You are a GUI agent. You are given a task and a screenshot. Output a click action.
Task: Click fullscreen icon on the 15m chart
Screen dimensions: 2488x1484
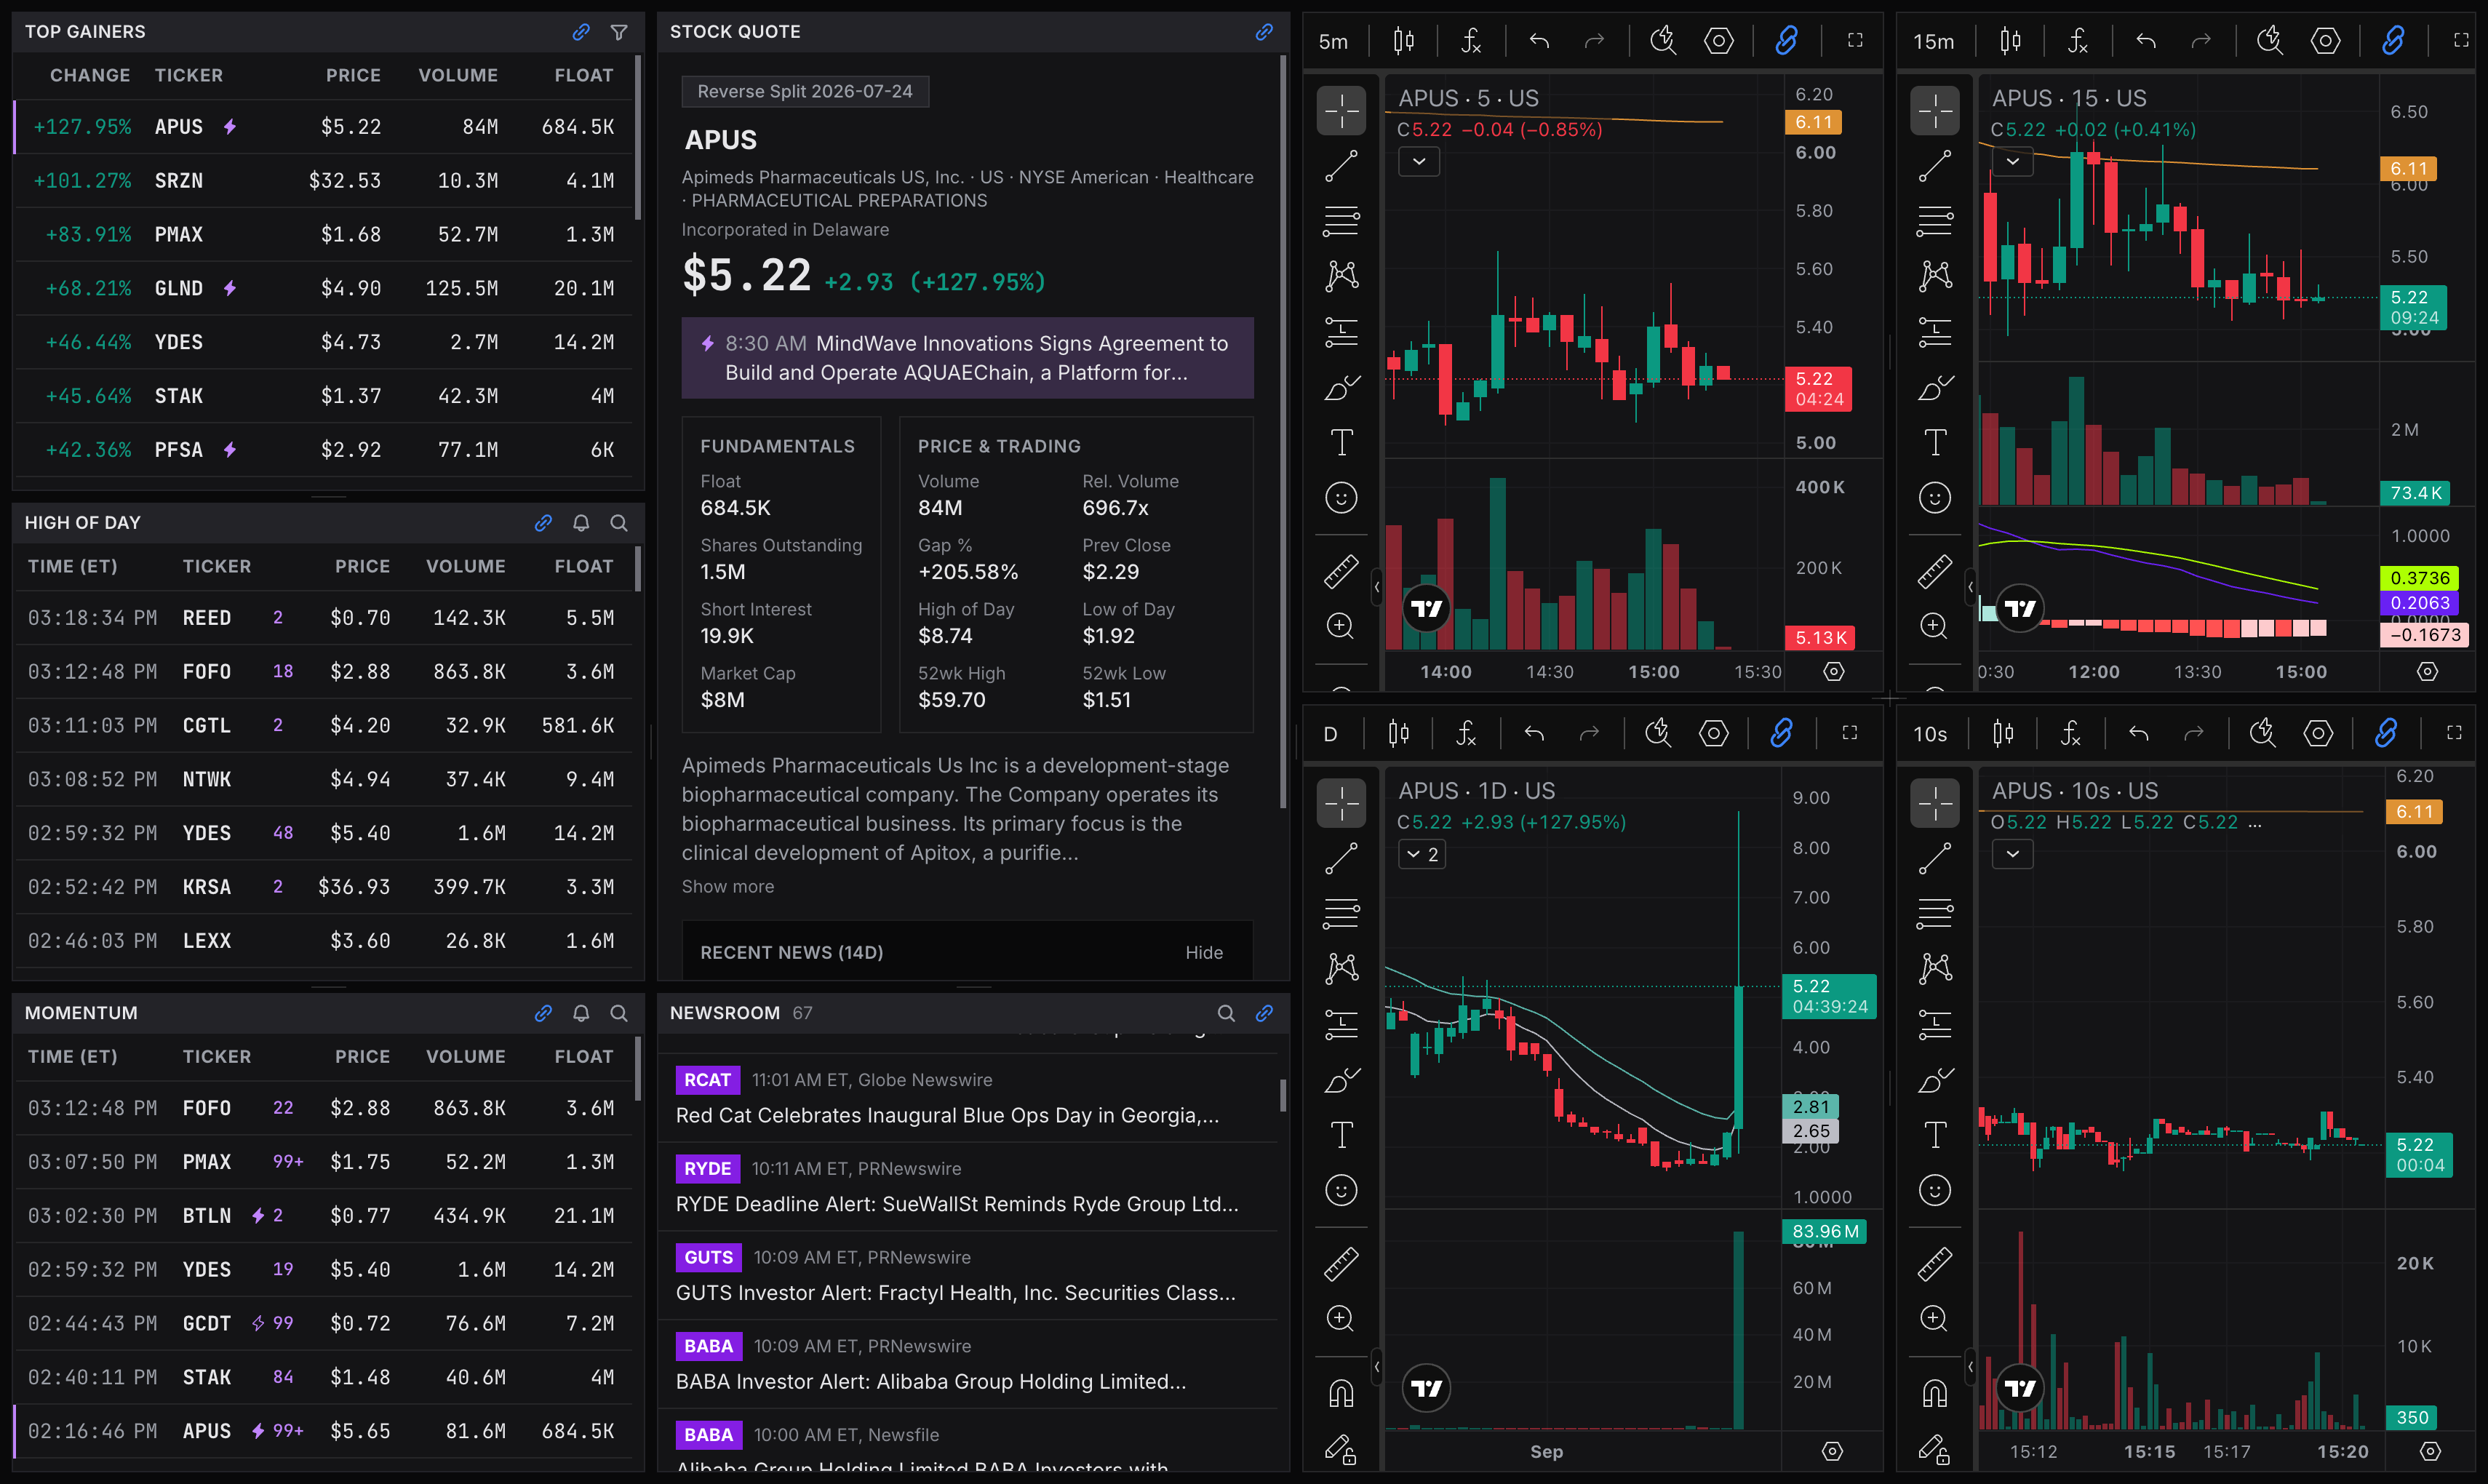click(x=2461, y=41)
